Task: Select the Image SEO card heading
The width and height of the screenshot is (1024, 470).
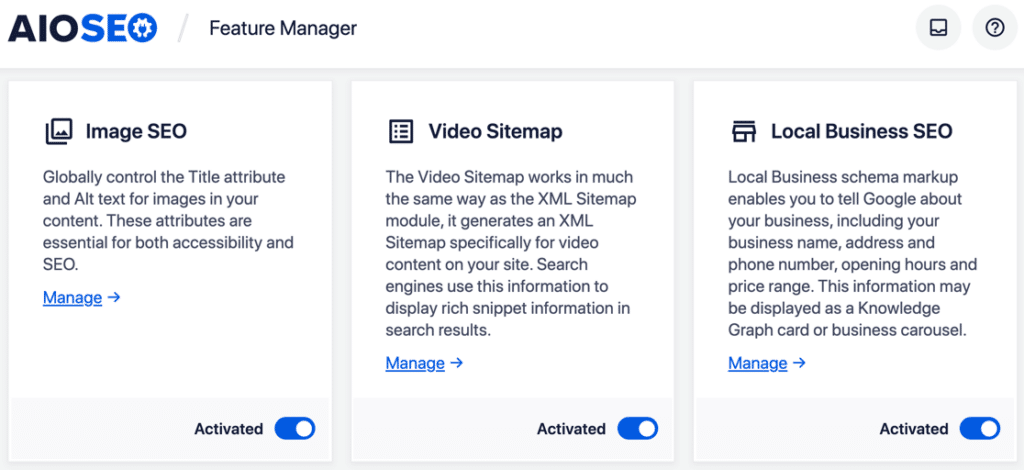Action: click(136, 131)
